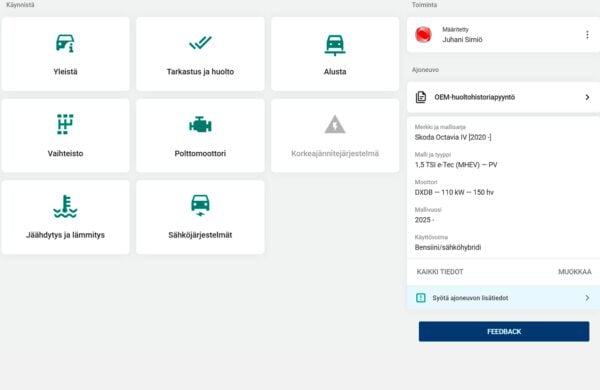600x390 pixels.
Task: Open the Vaihteisto label
Action: pos(65,153)
